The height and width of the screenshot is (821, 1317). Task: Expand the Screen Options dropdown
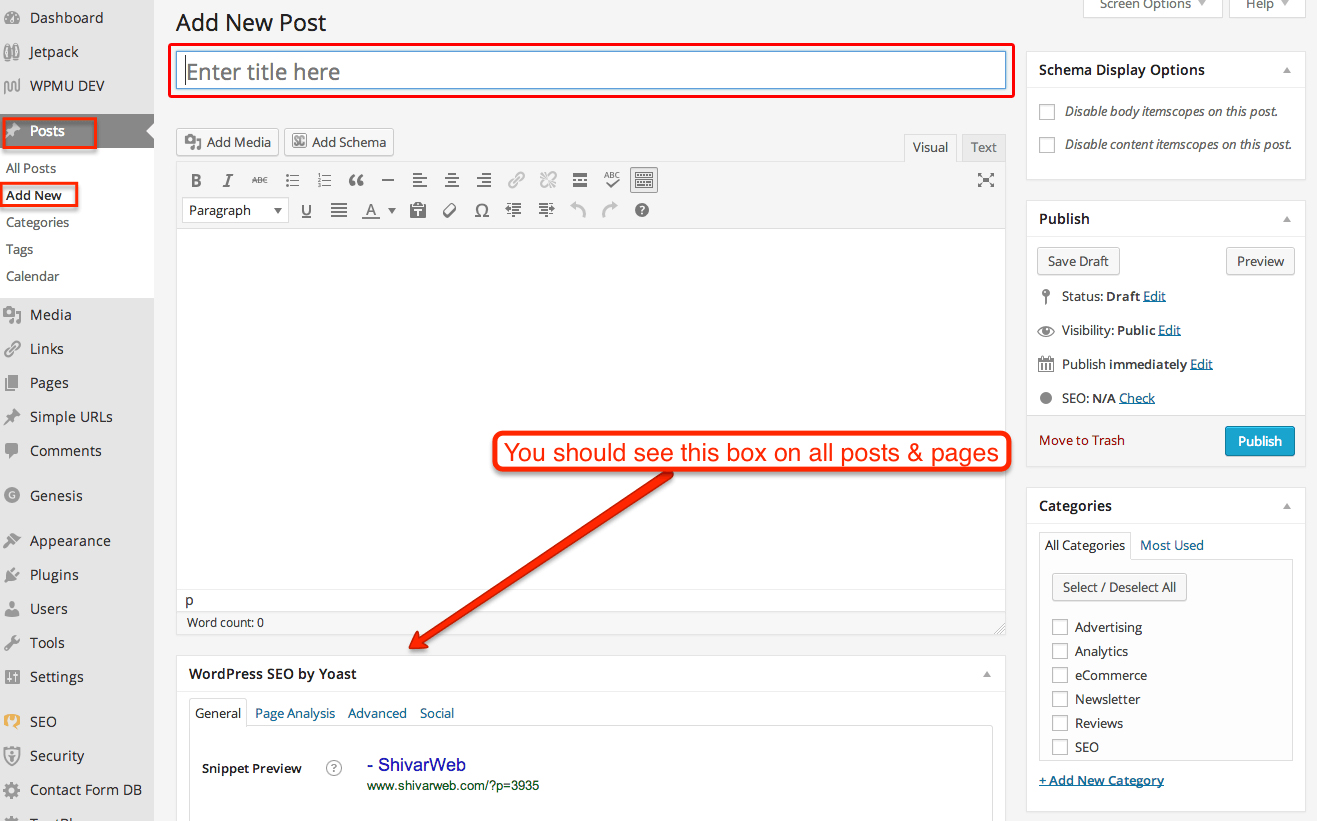(x=1152, y=5)
